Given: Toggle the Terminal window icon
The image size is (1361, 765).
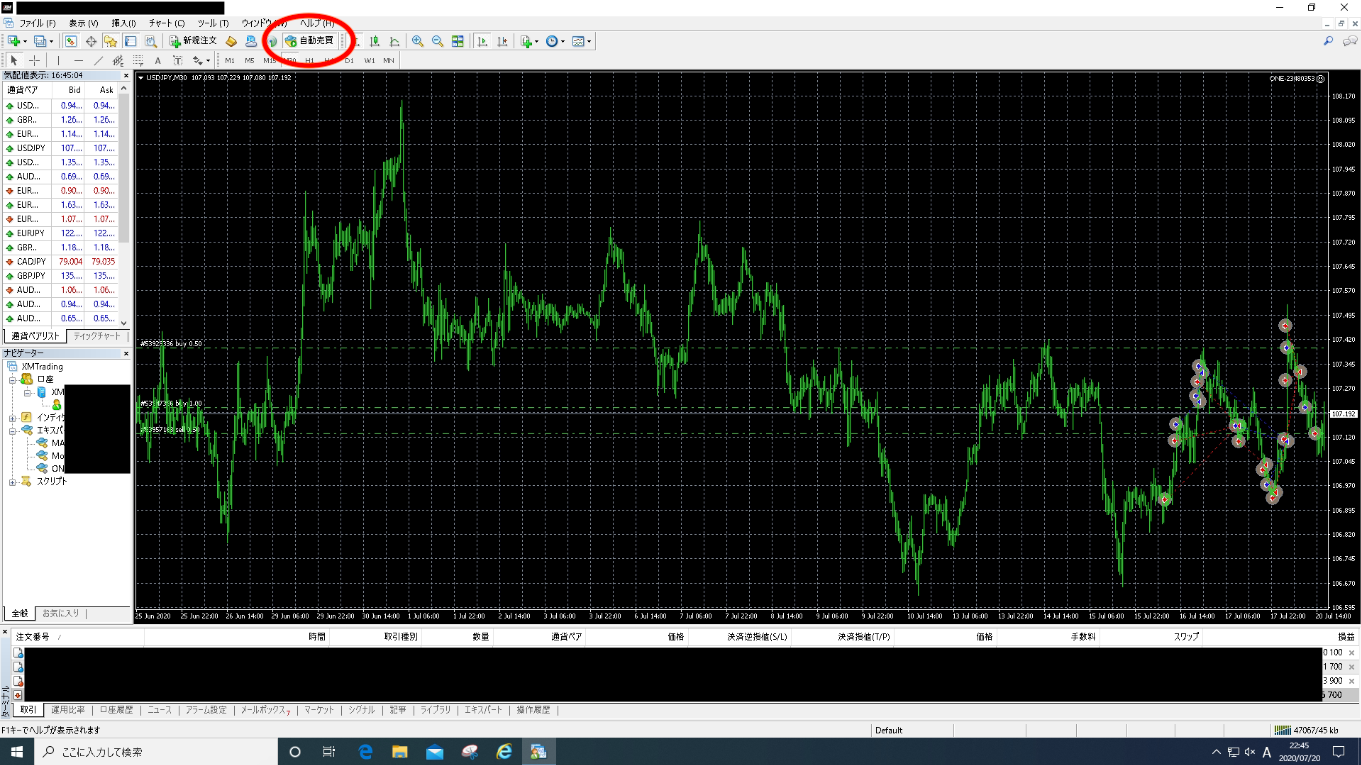Looking at the screenshot, I should coord(130,41).
